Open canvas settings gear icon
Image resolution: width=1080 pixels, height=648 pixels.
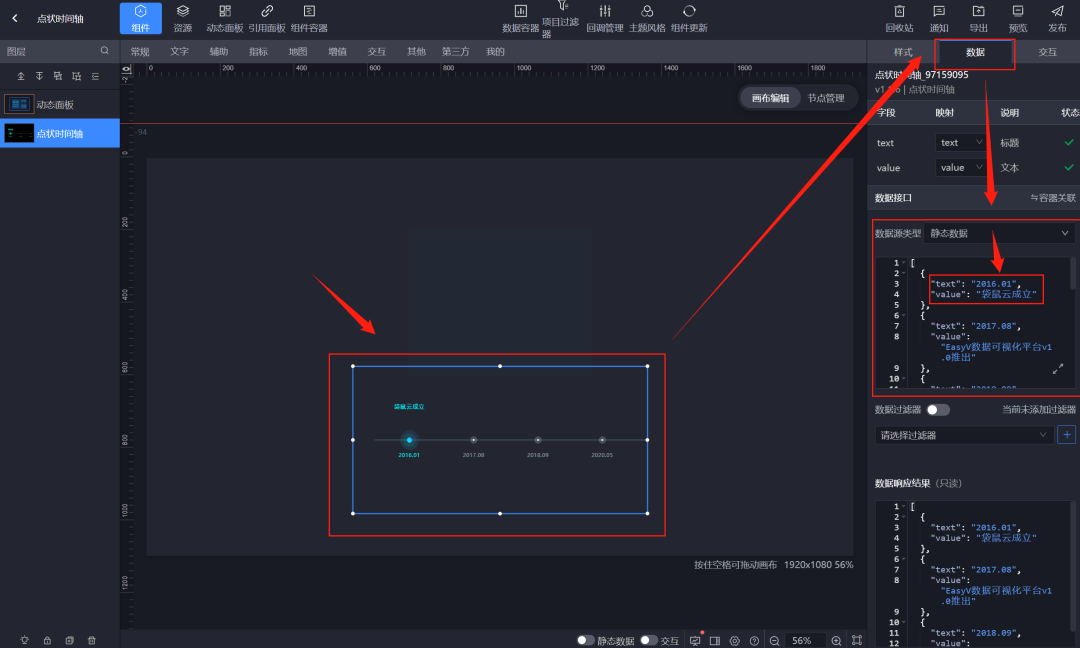click(735, 640)
